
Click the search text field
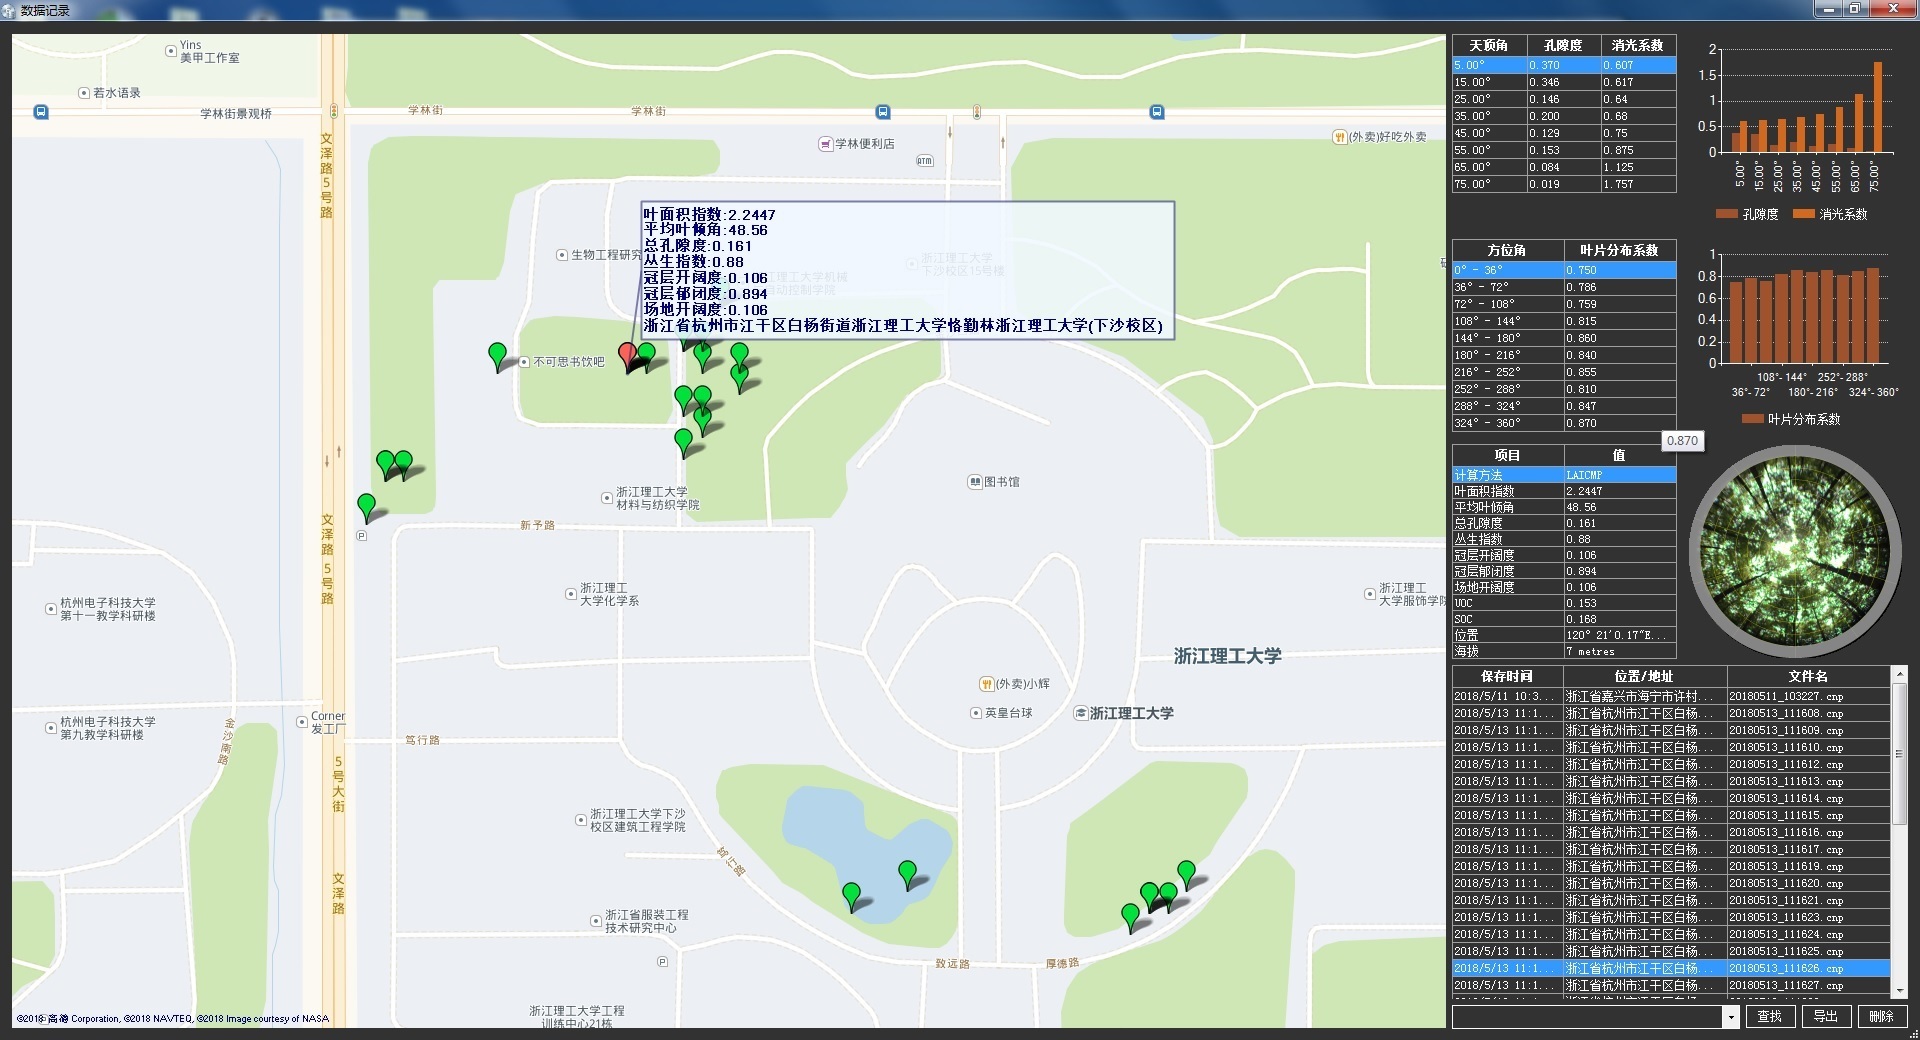[1587, 1017]
